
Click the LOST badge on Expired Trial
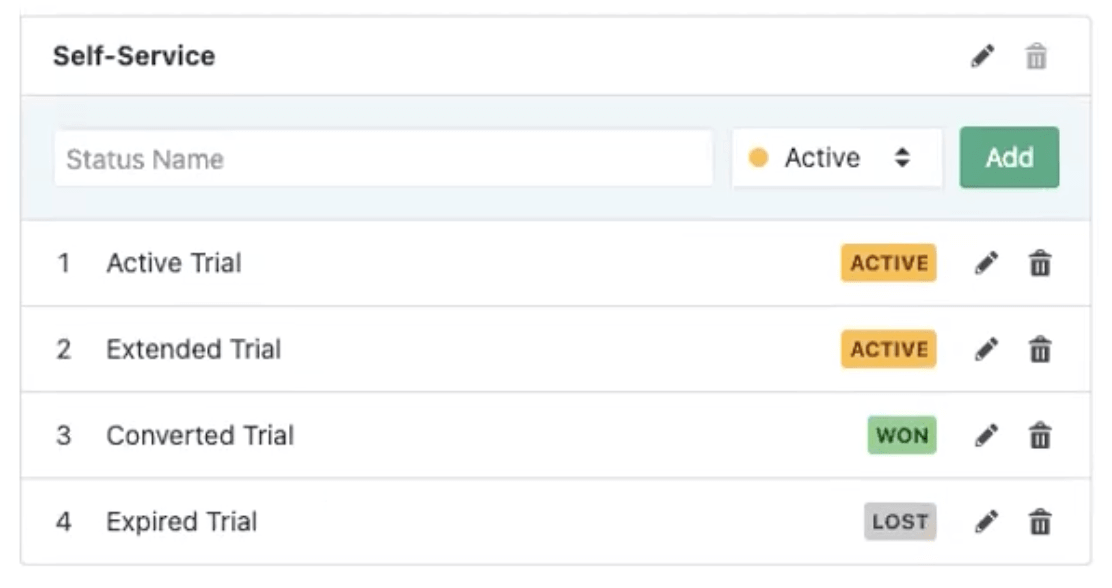900,522
